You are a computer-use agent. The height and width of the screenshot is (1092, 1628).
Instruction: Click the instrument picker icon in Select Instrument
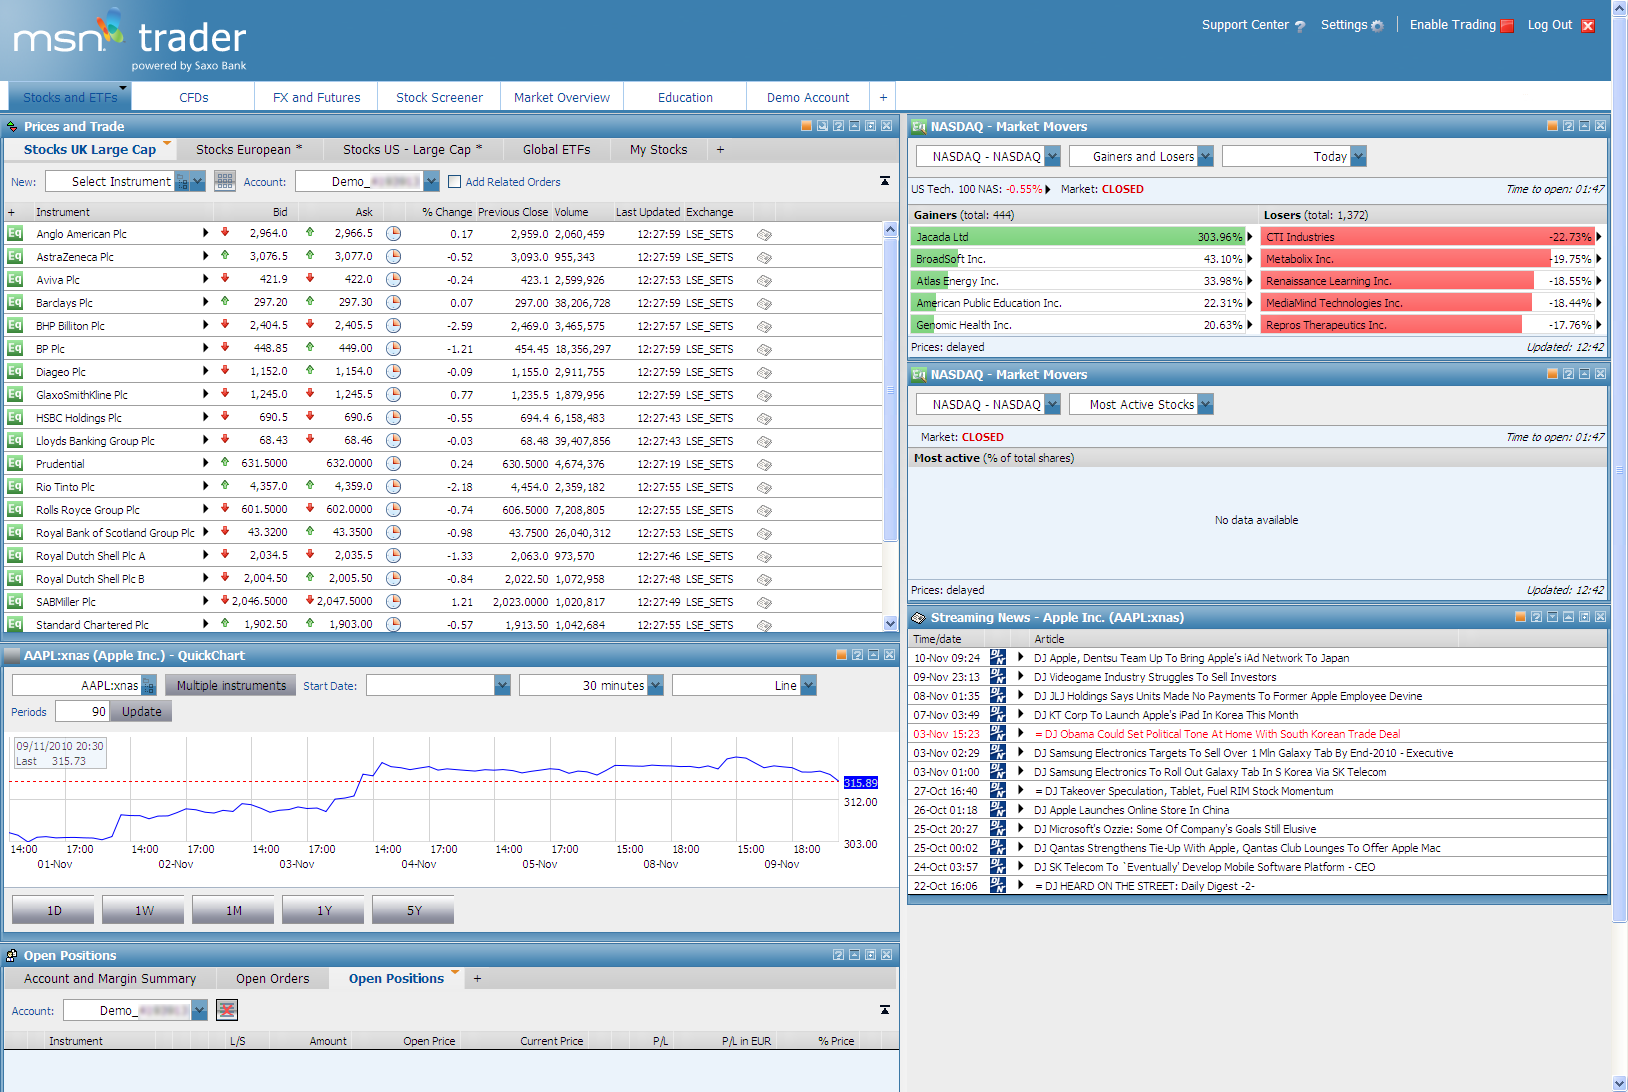182,182
